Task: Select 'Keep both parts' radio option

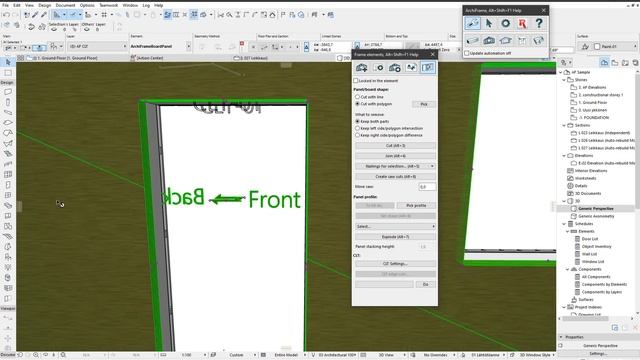Action: tap(358, 121)
